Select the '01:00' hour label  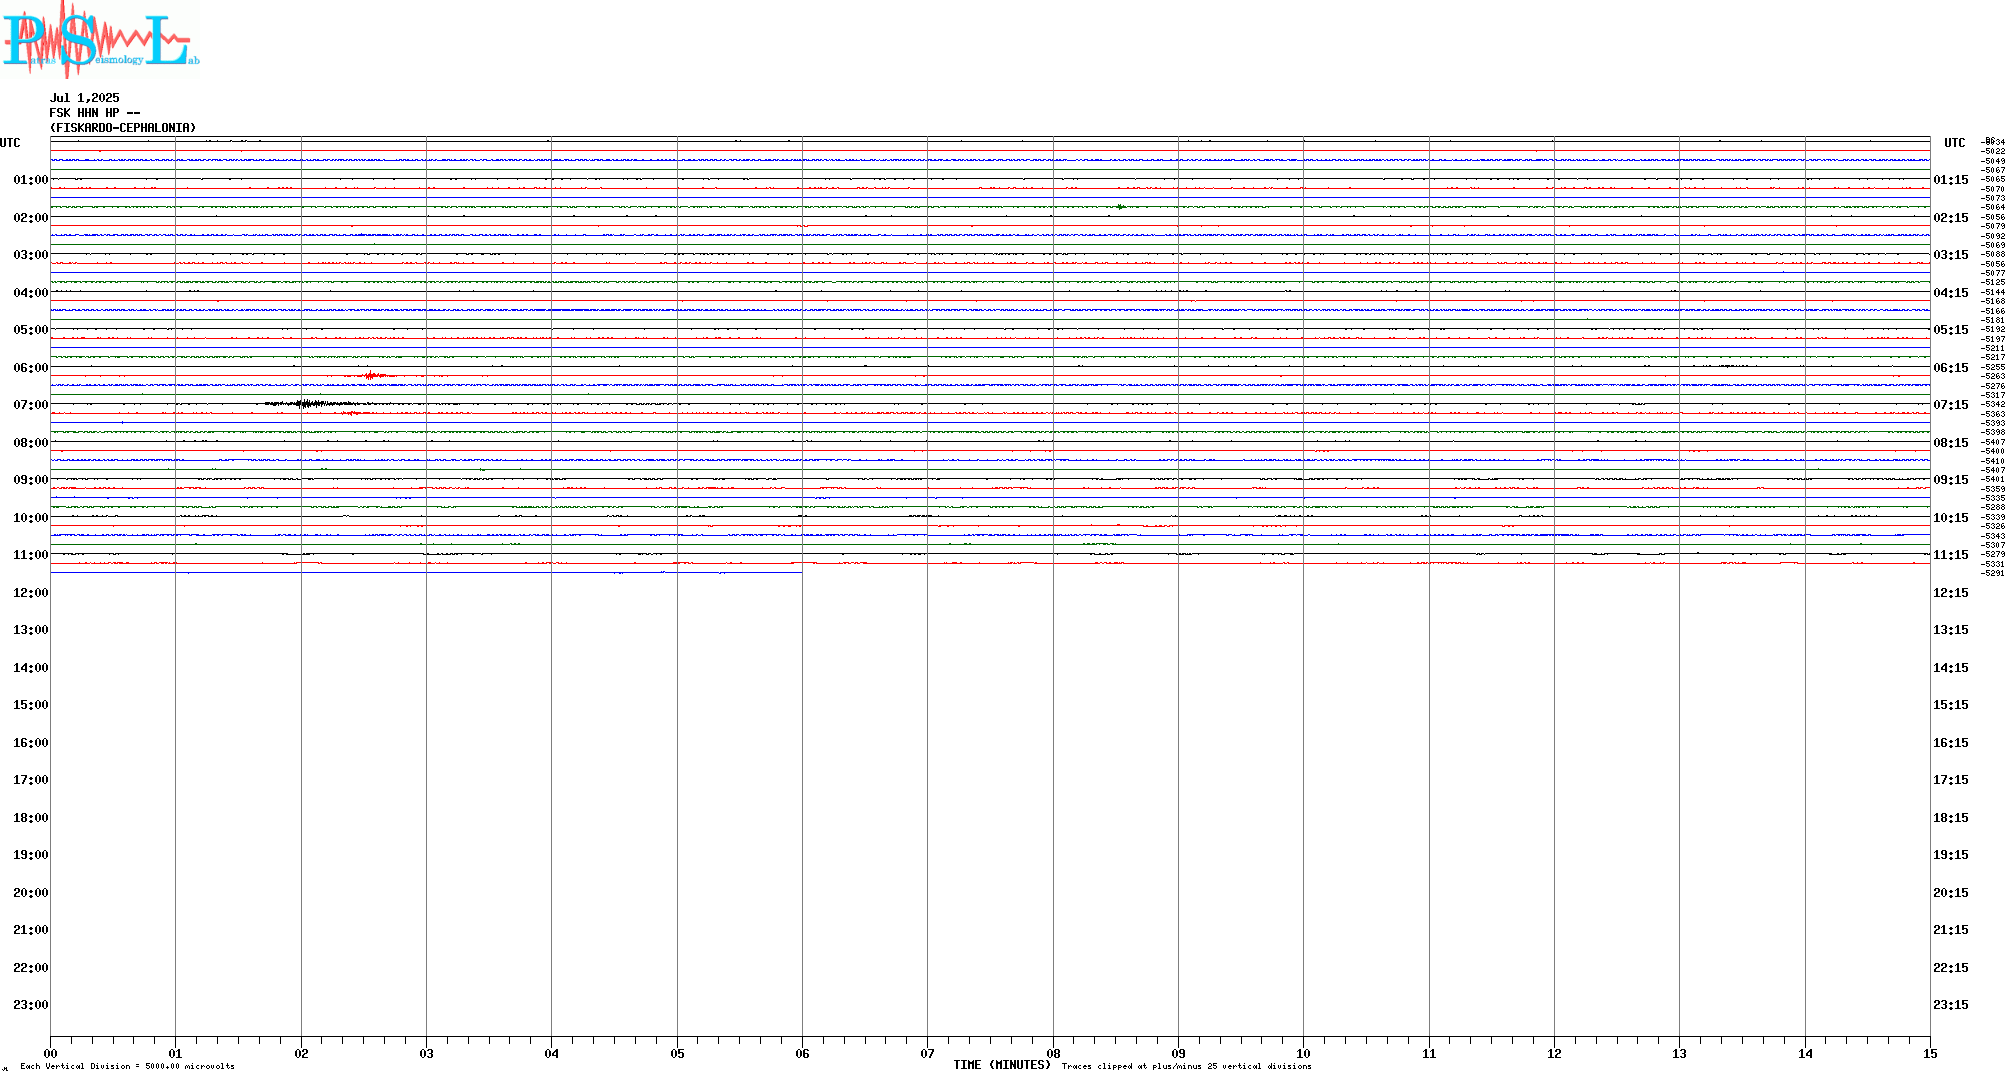31,180
